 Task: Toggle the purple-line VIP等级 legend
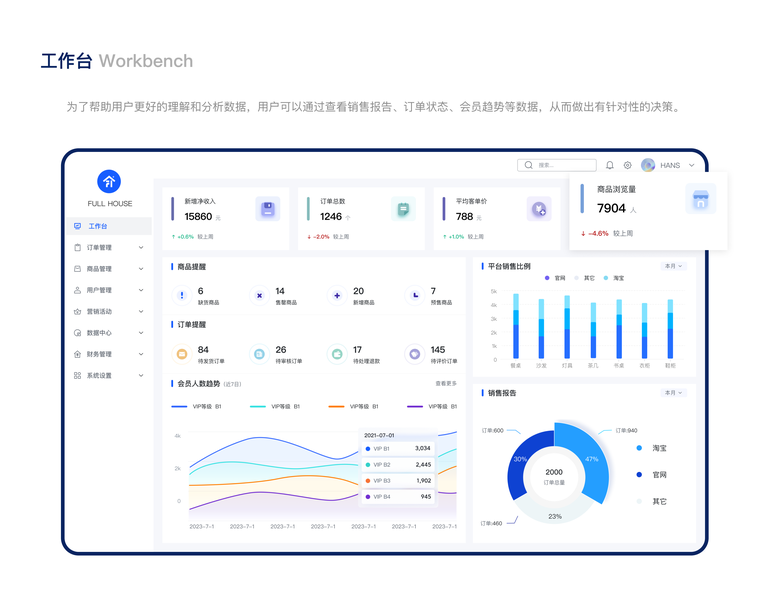432,406
